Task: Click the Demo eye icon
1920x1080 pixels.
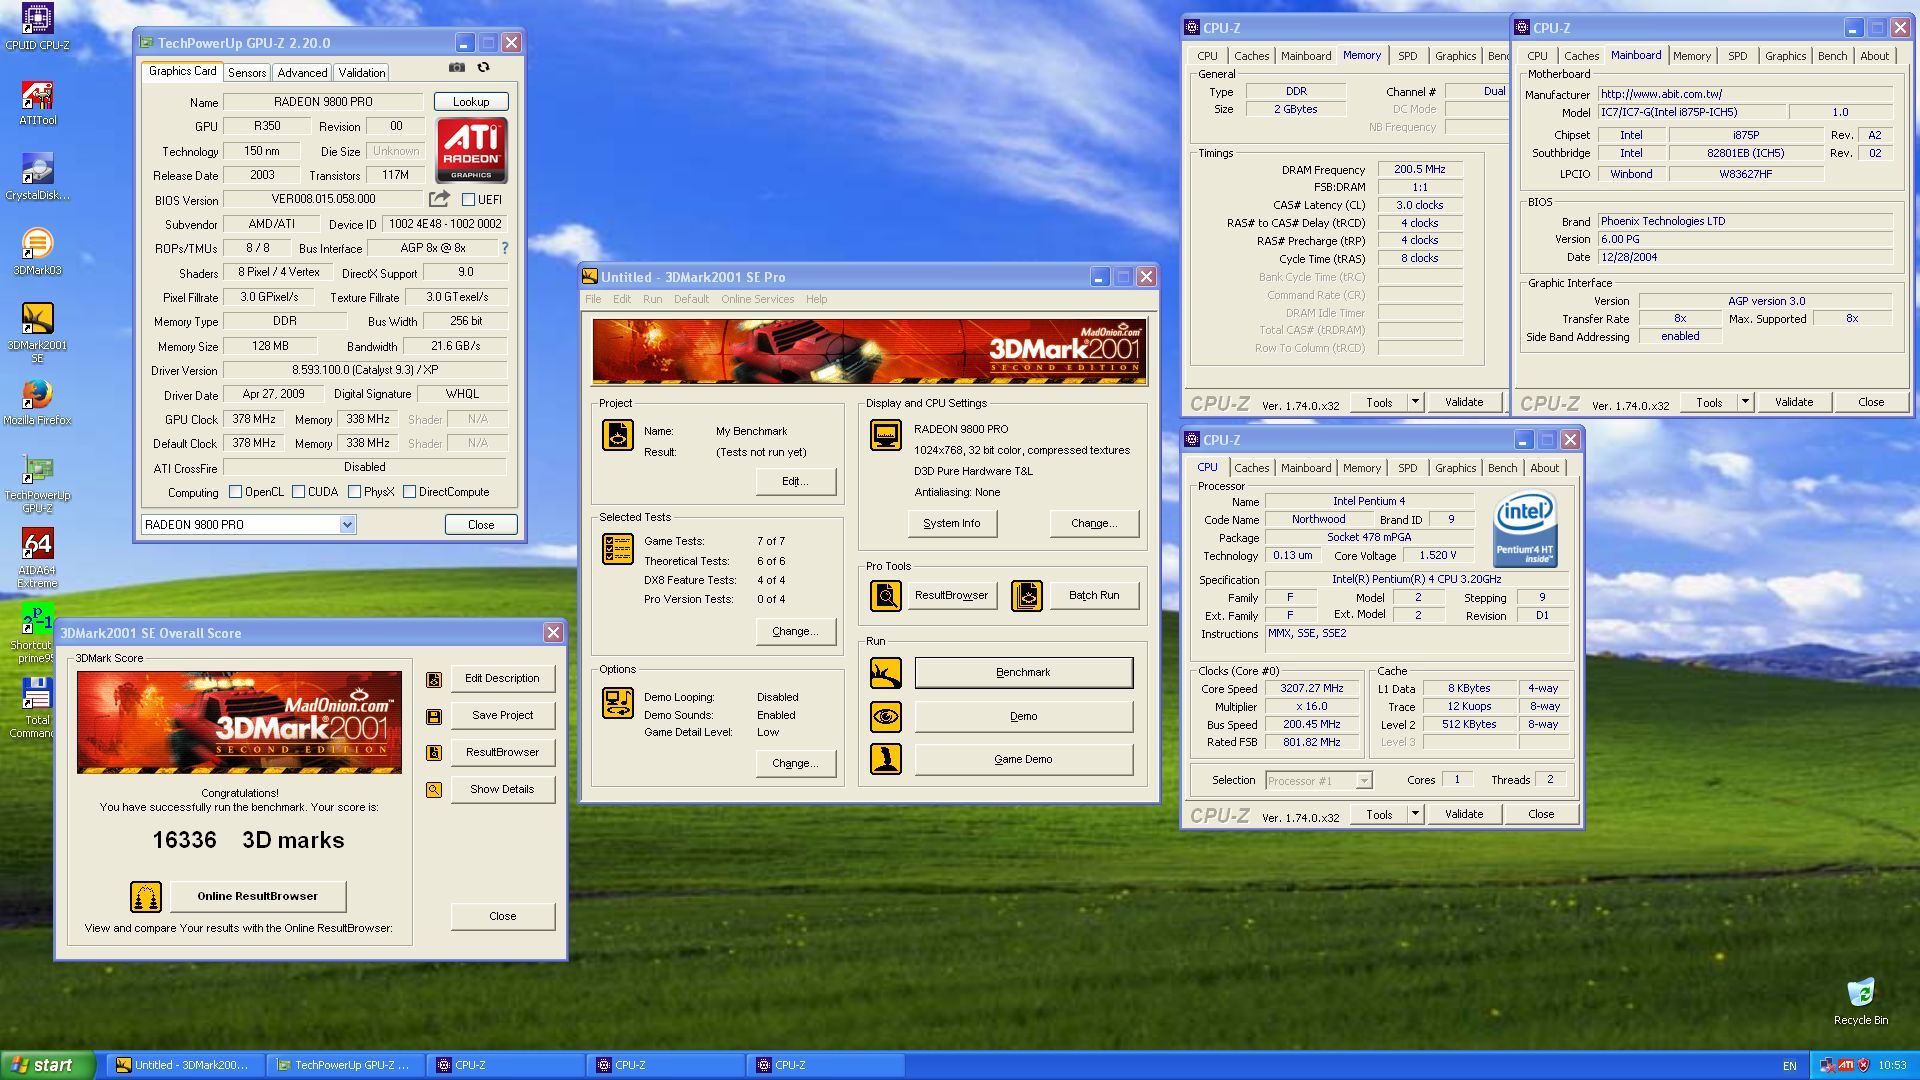Action: [x=885, y=716]
